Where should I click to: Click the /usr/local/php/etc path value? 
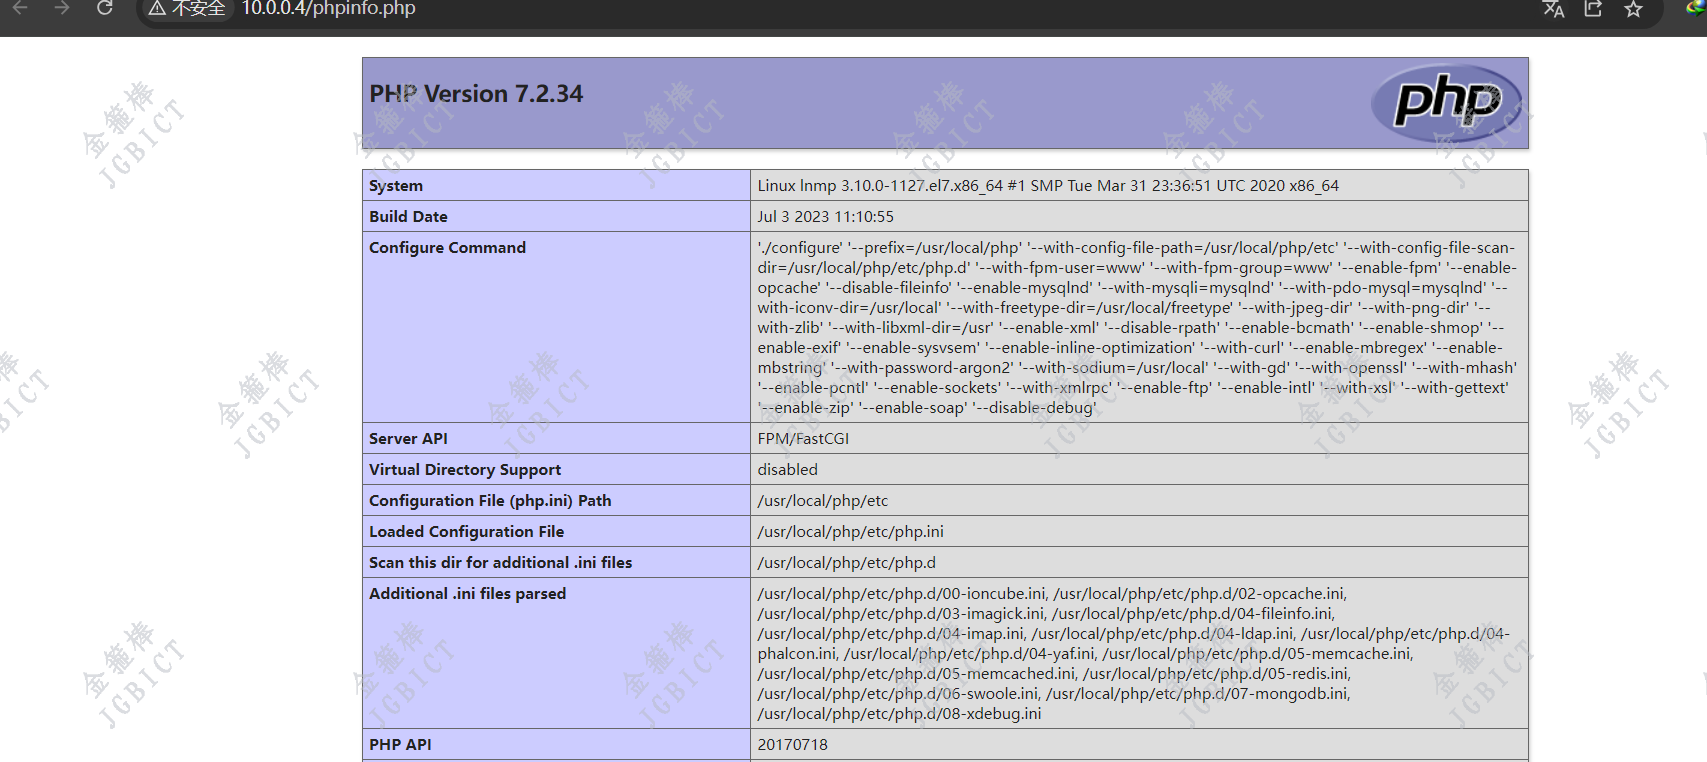[822, 501]
